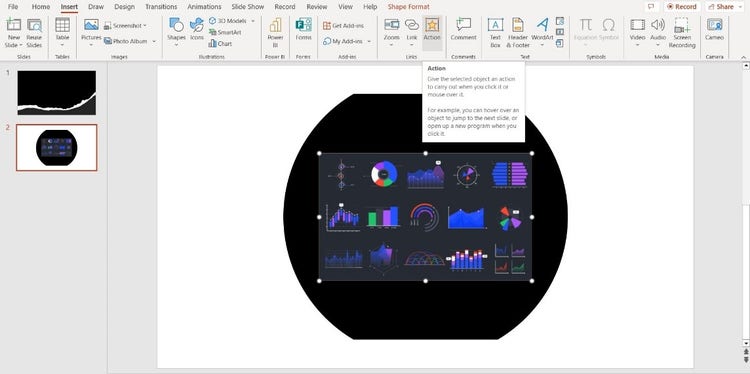Expand My Add-ins dropdown arrow

(369, 42)
